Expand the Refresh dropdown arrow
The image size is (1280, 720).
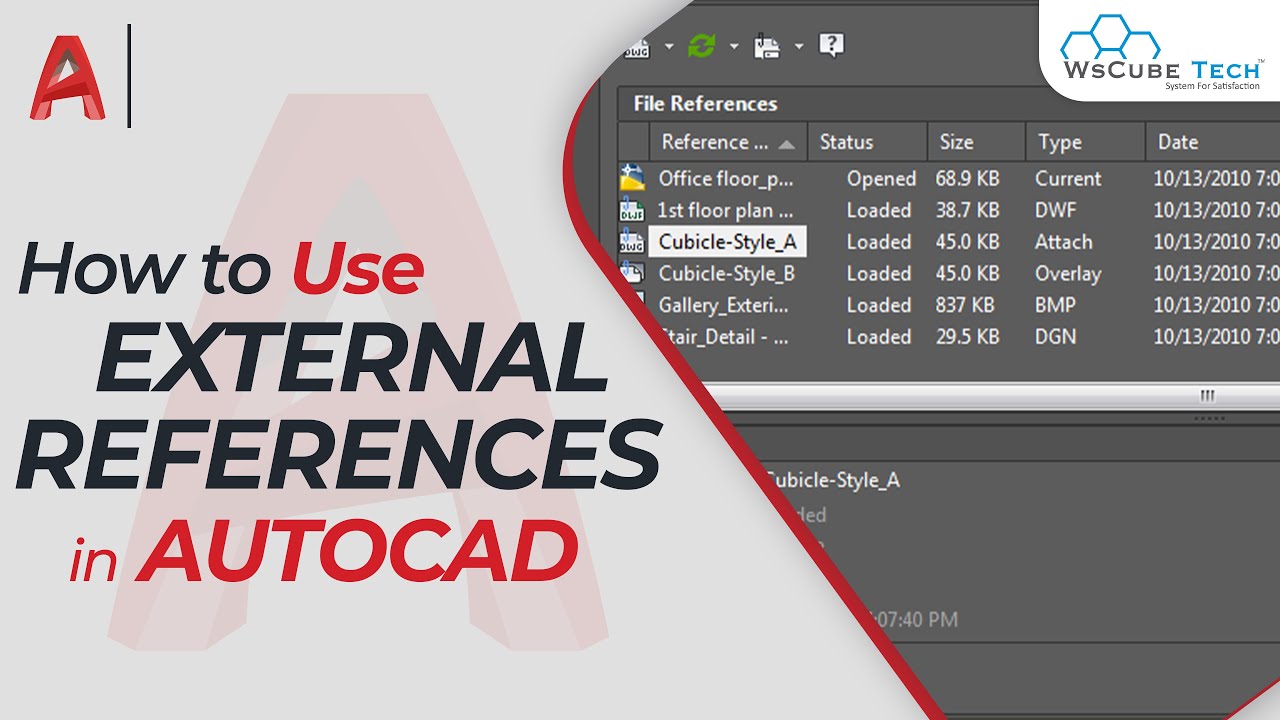[733, 46]
